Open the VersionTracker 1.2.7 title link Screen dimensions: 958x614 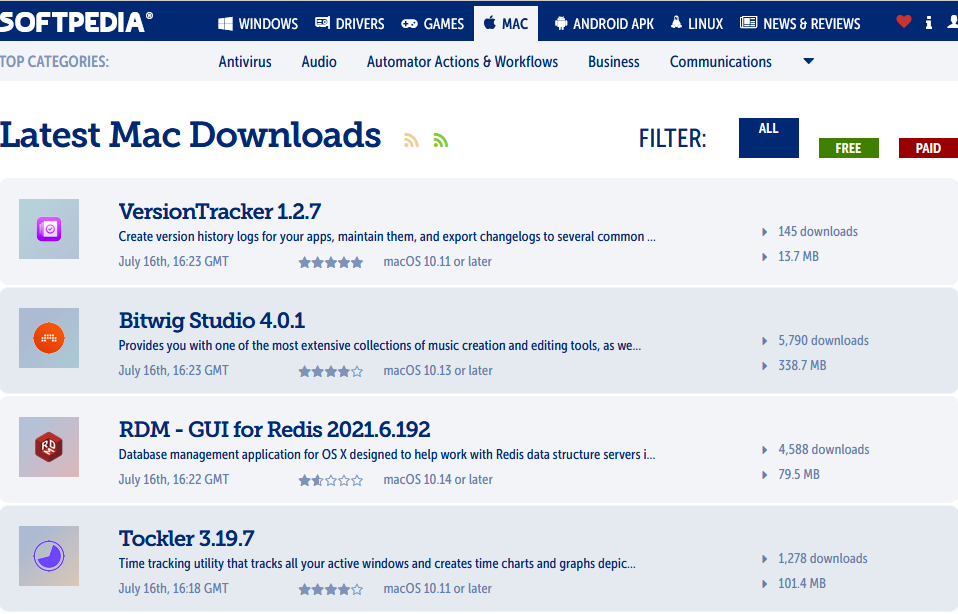(x=220, y=211)
